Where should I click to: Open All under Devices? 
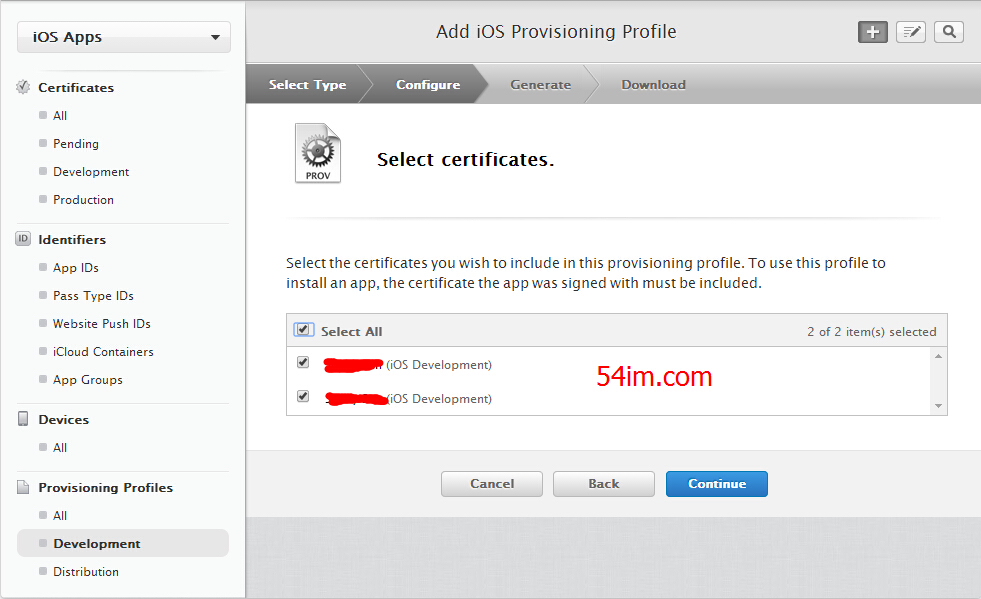coord(60,448)
